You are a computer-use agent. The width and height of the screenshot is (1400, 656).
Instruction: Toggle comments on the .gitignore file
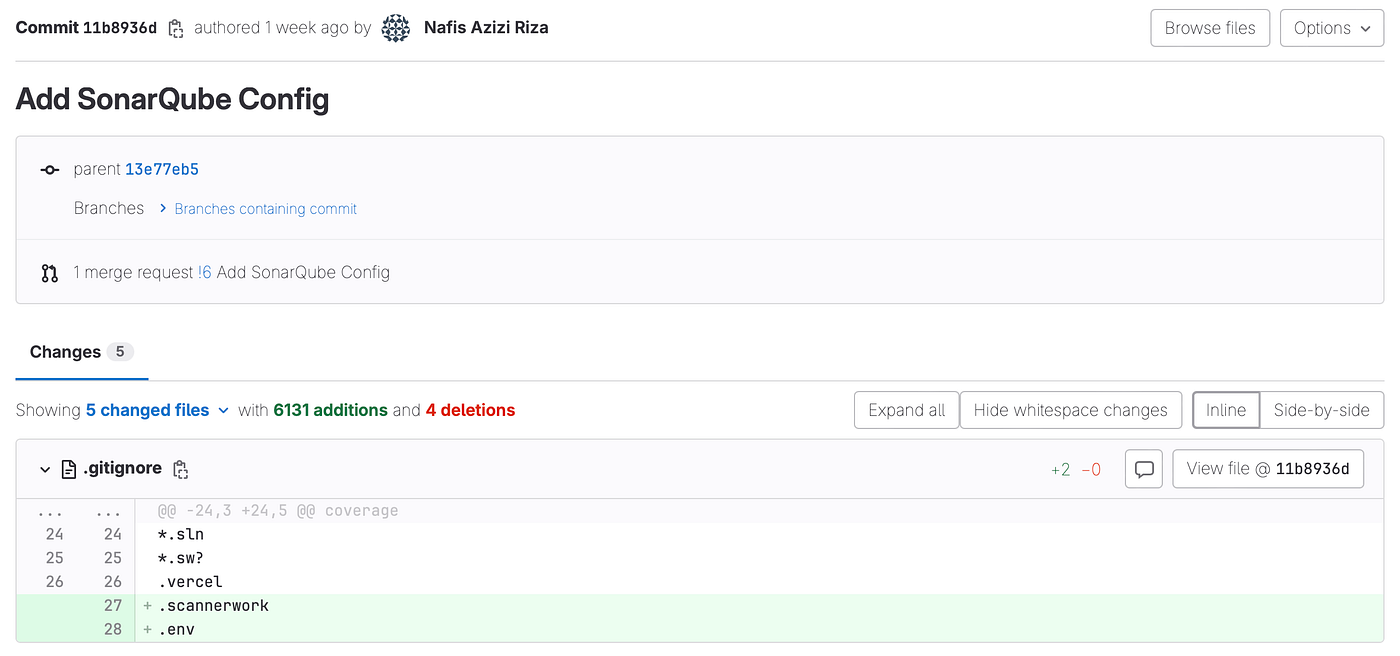[x=1144, y=468]
